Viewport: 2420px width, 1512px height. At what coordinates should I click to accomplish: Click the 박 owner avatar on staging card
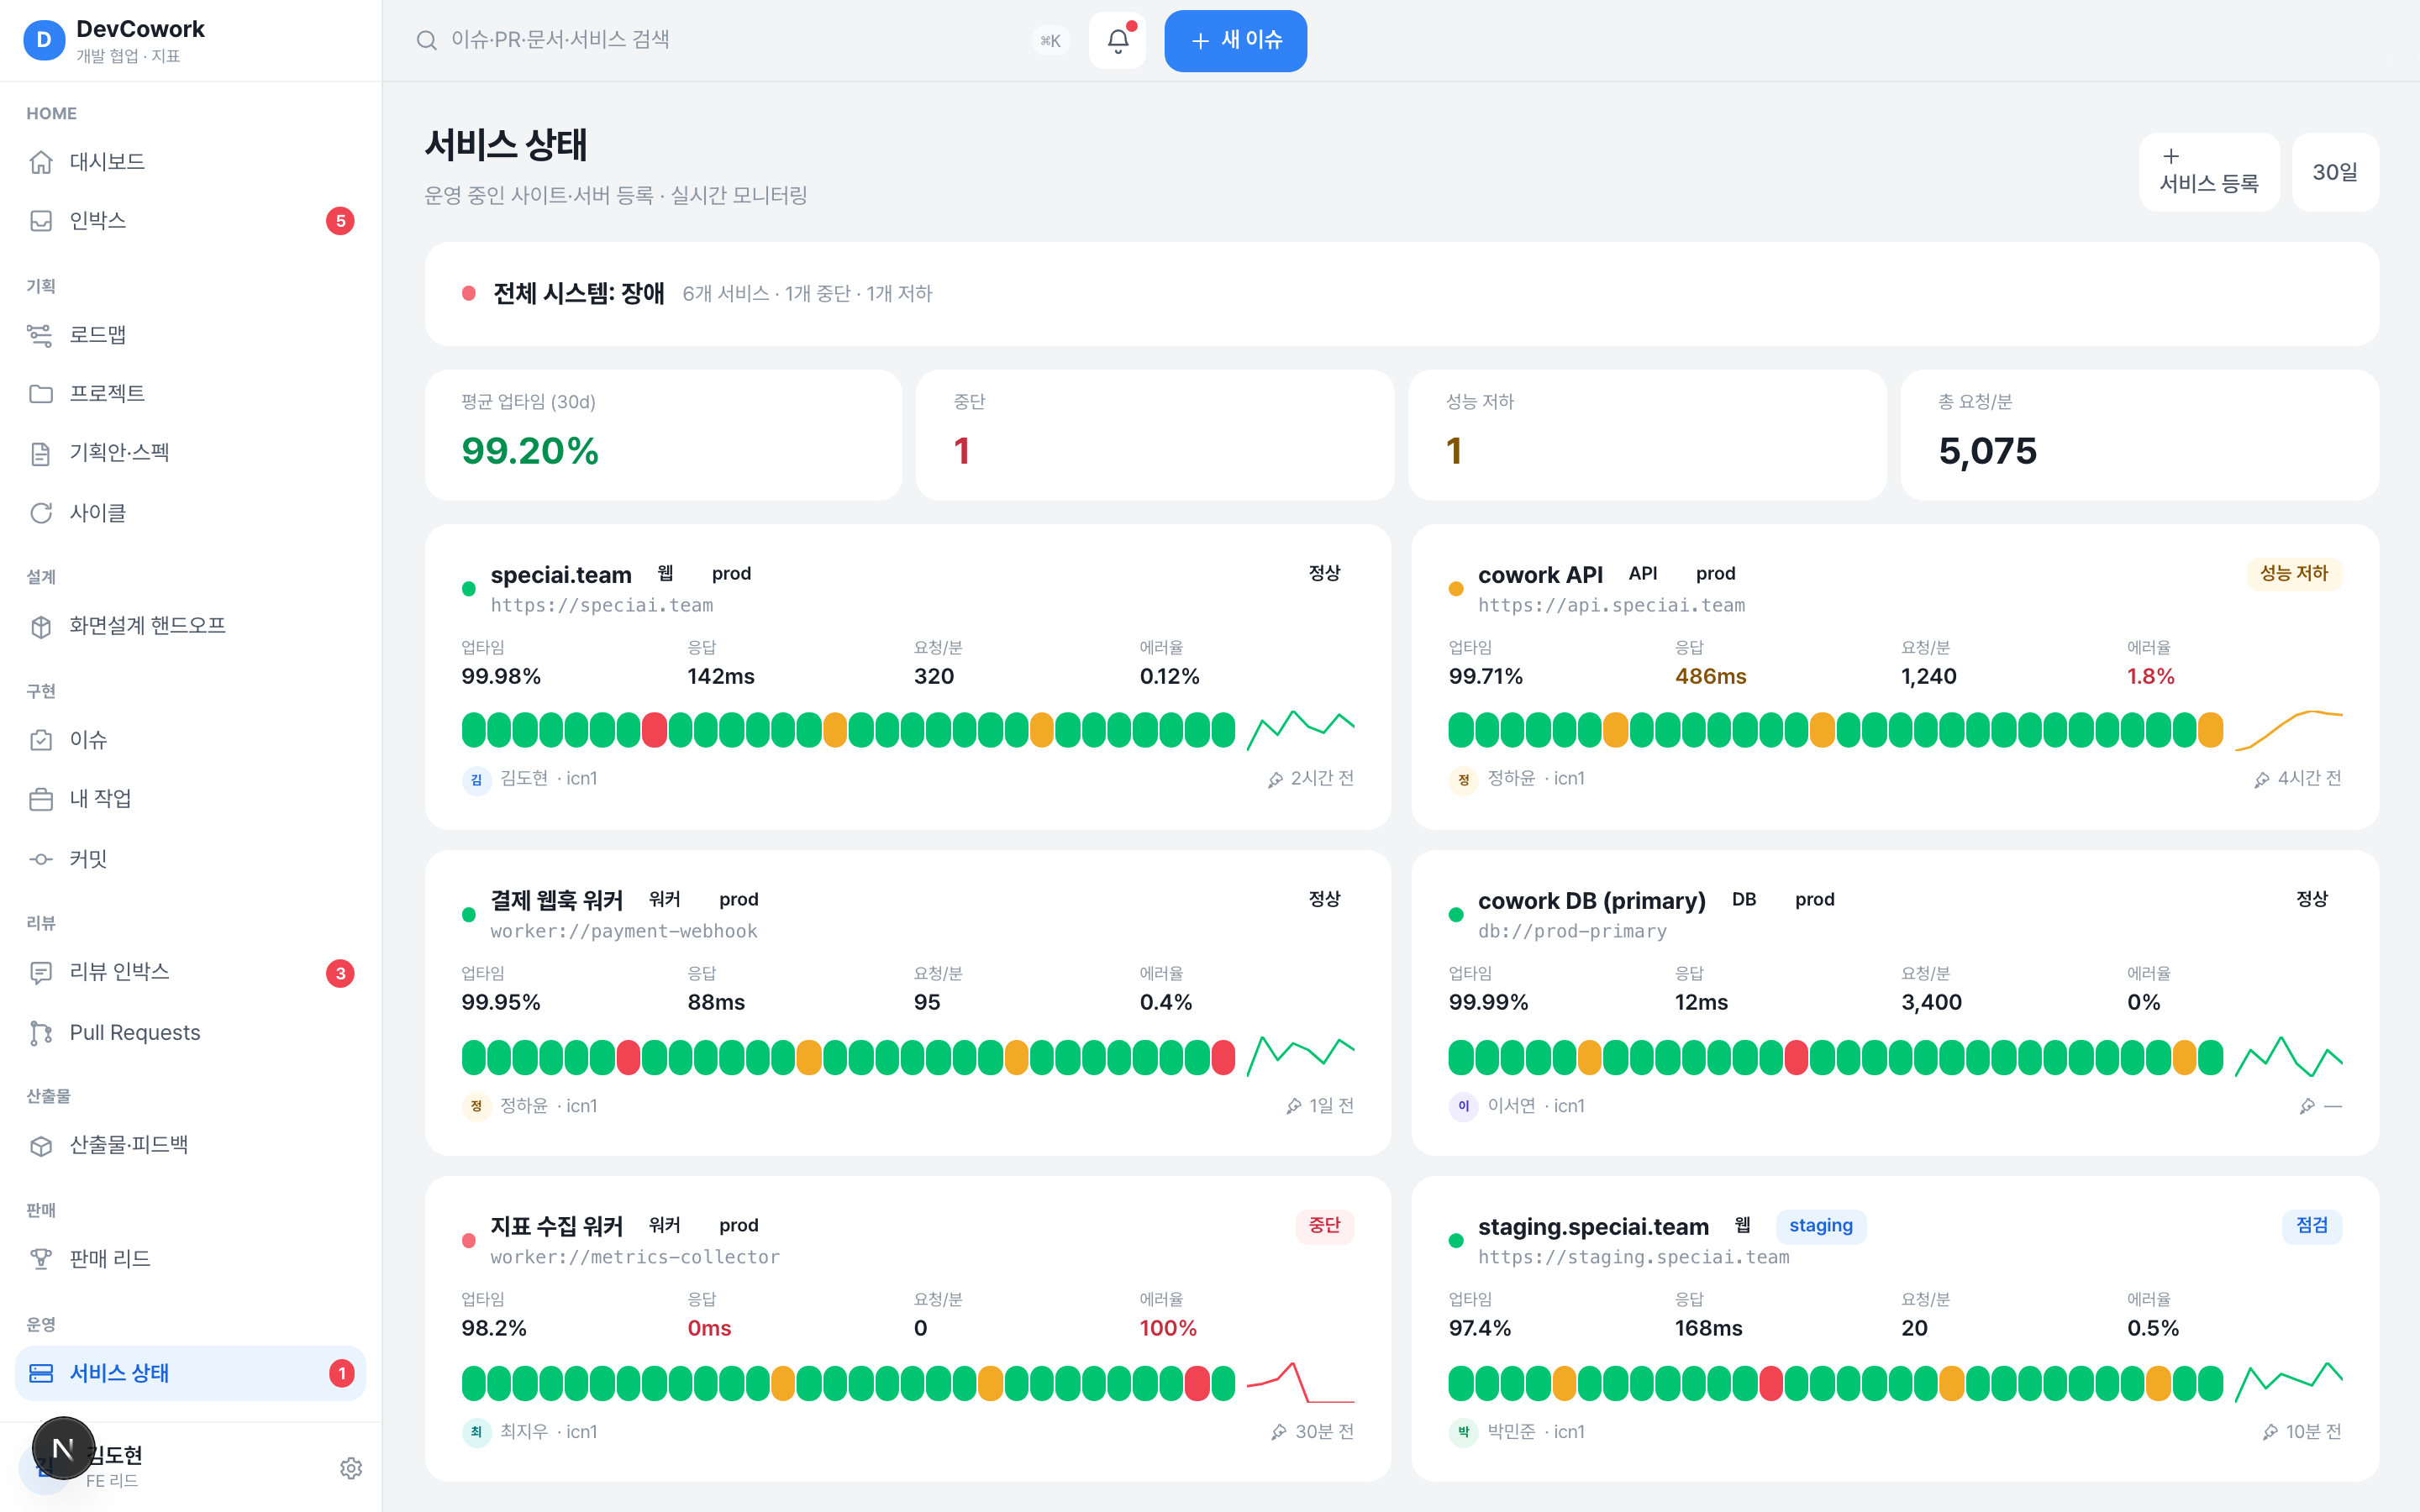[x=1463, y=1432]
